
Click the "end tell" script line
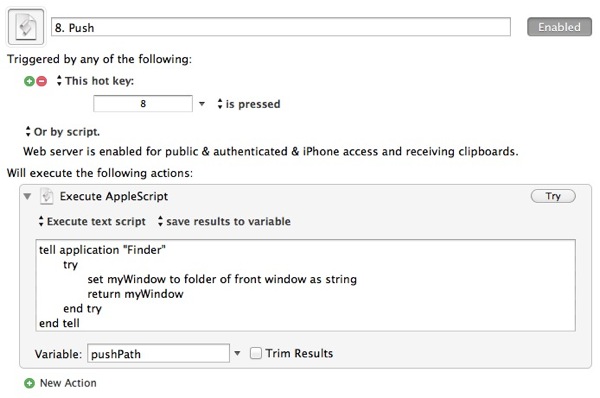(x=59, y=323)
